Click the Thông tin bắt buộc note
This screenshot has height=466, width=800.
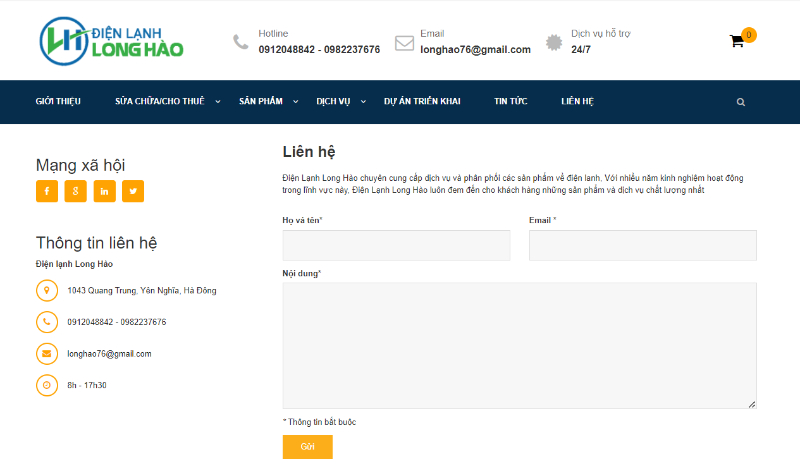pos(319,422)
